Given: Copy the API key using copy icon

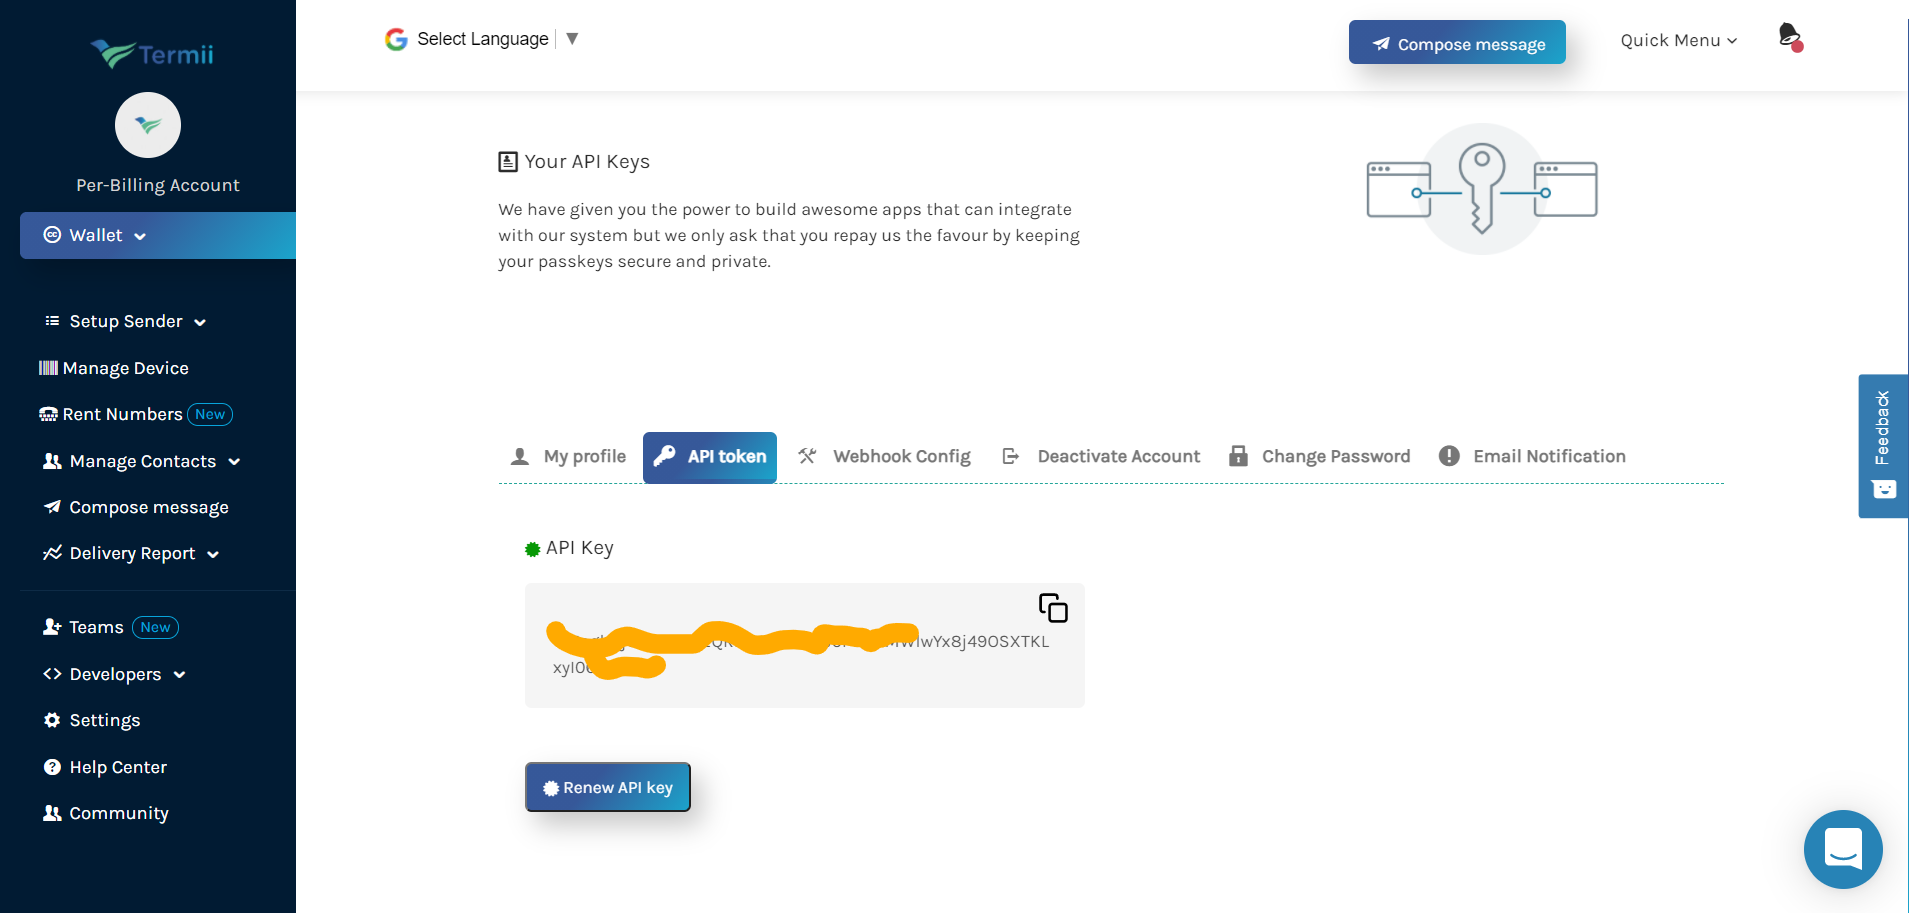Looking at the screenshot, I should tap(1053, 608).
